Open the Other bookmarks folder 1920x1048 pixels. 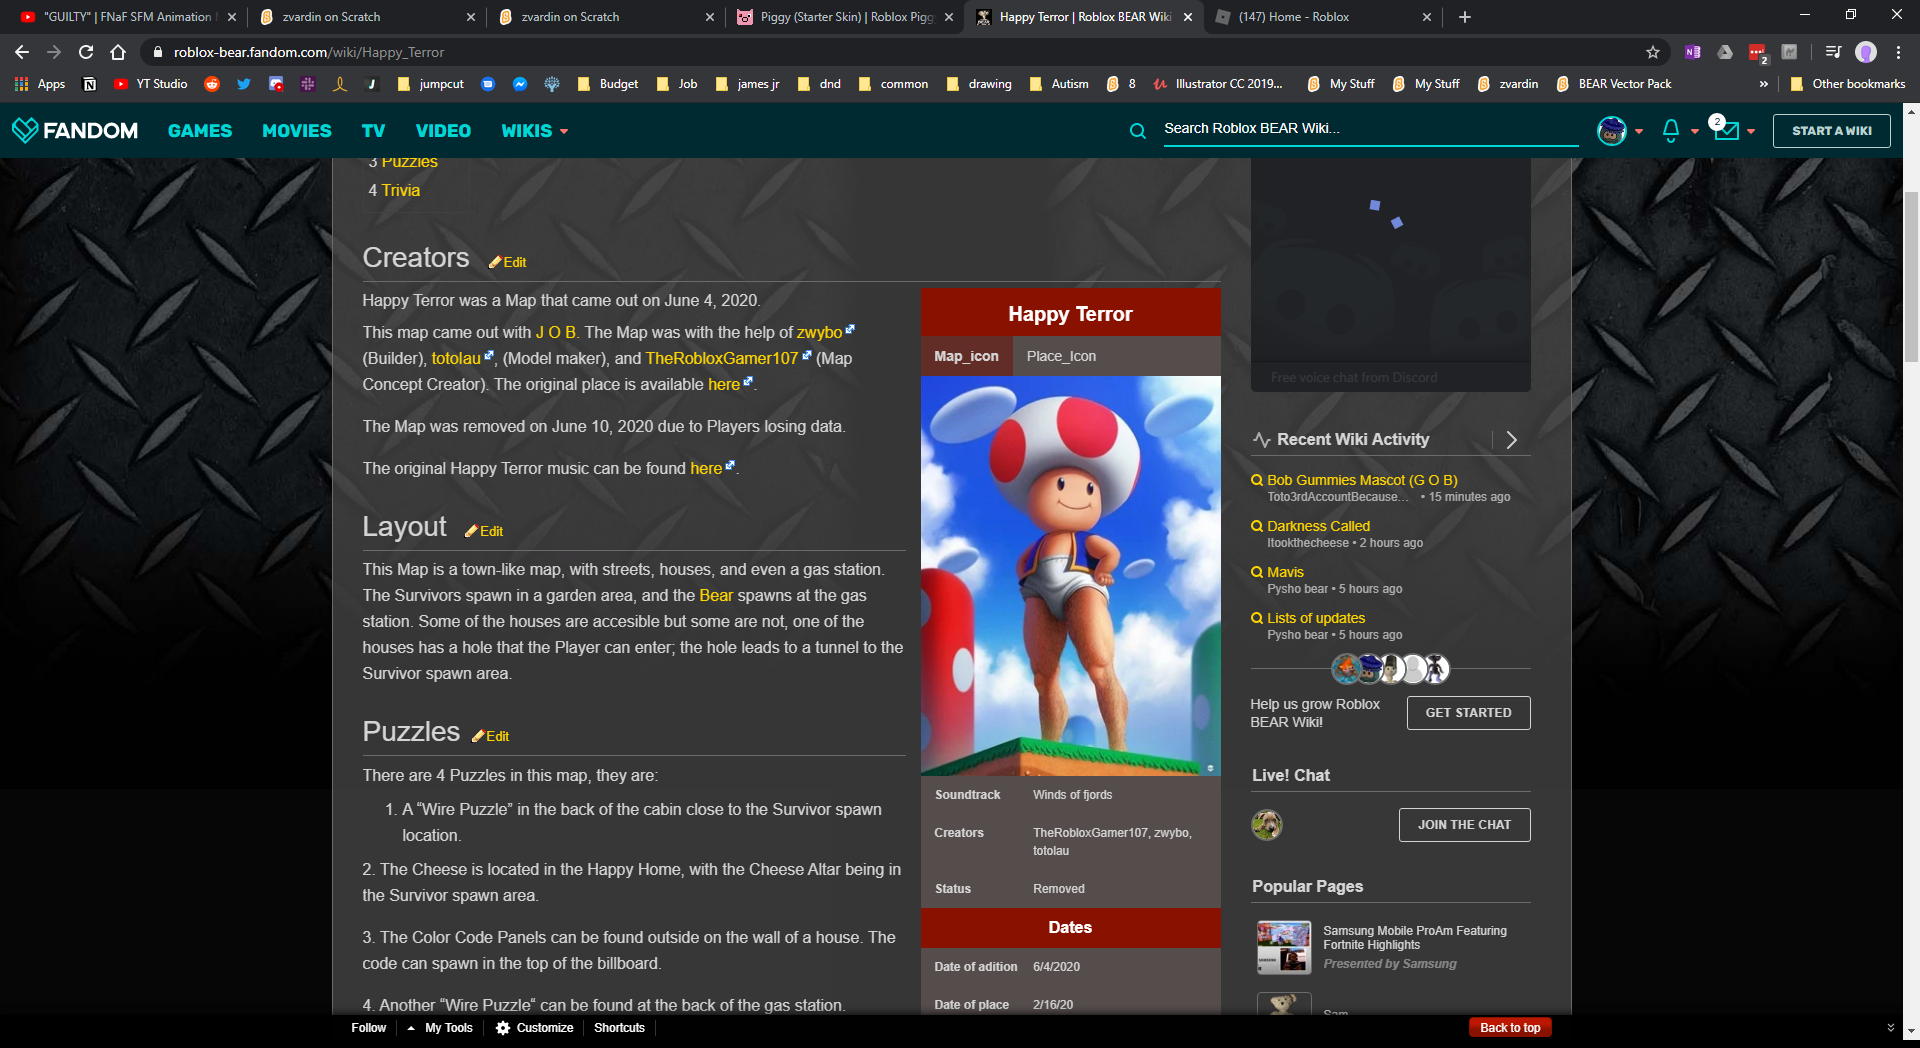point(1848,84)
